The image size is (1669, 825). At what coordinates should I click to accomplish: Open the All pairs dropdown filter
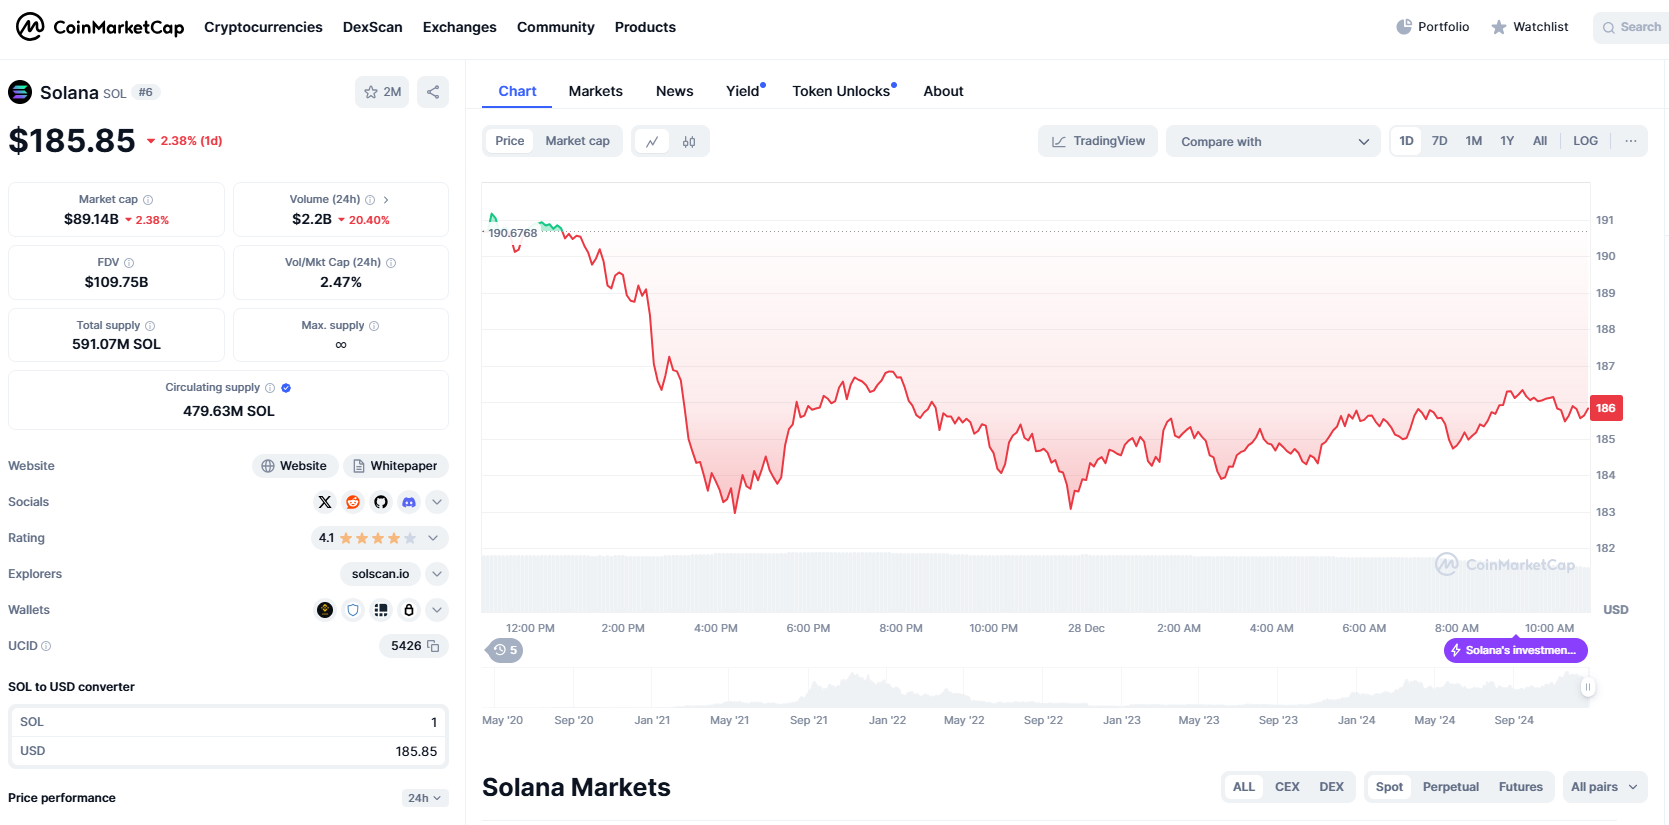1603,787
